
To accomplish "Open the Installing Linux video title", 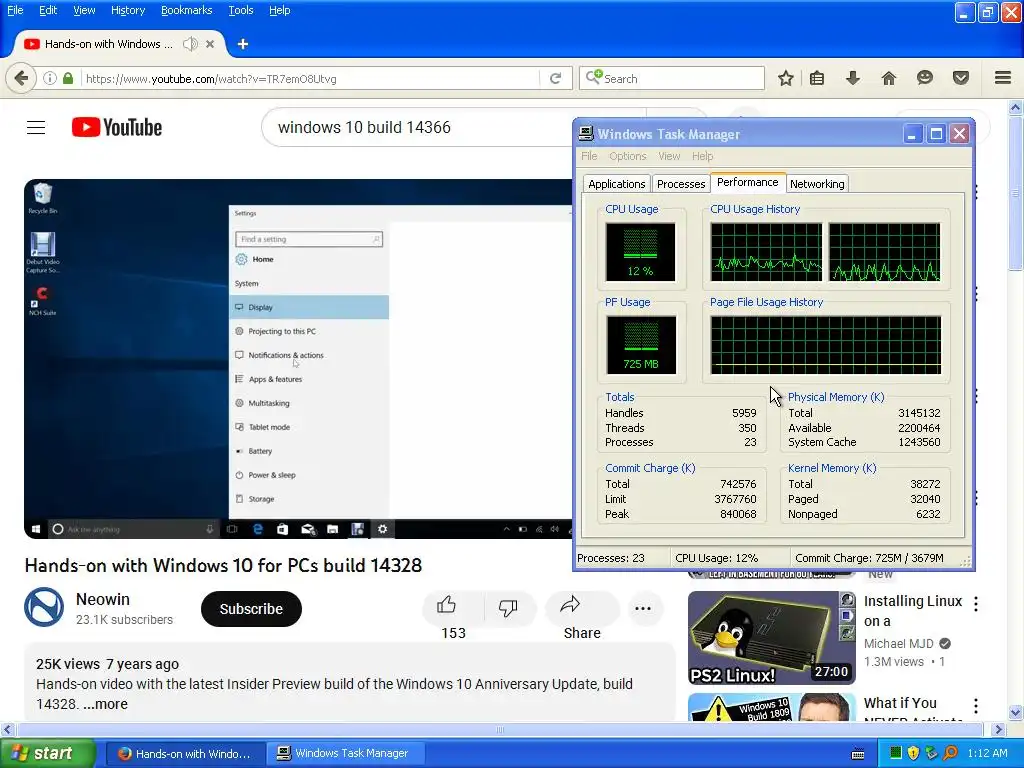I will point(912,611).
